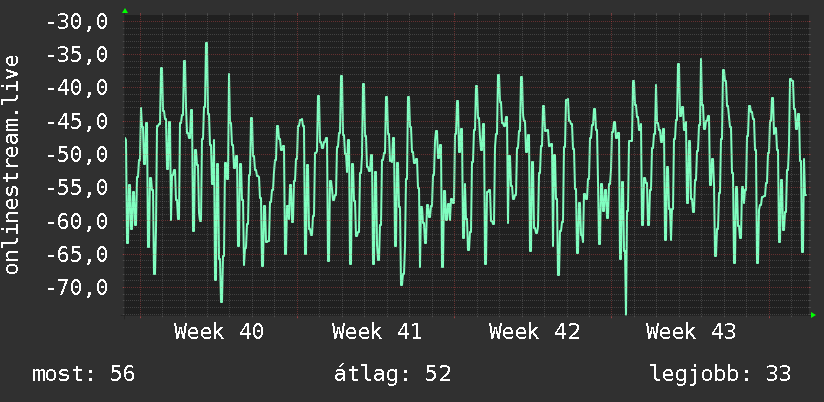This screenshot has height=402, width=824.
Task: Click the green arrow at X-axis end
Action: pos(813,315)
